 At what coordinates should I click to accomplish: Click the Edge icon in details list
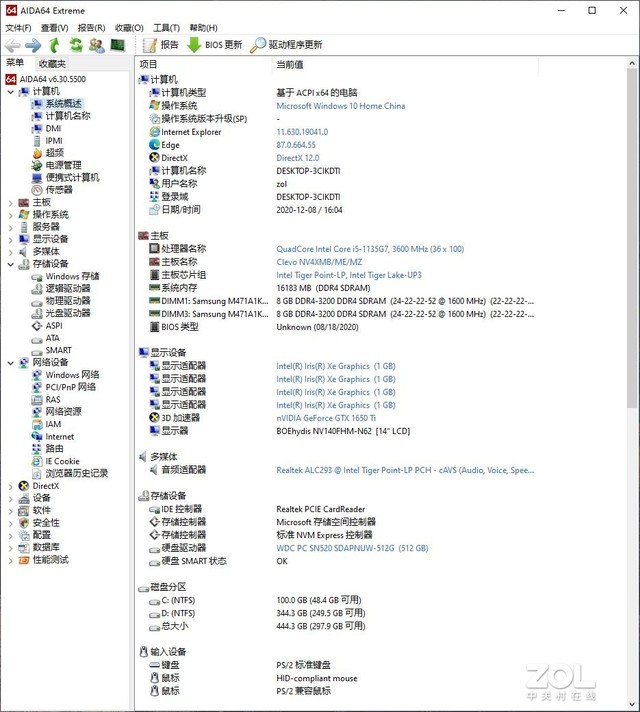point(154,145)
